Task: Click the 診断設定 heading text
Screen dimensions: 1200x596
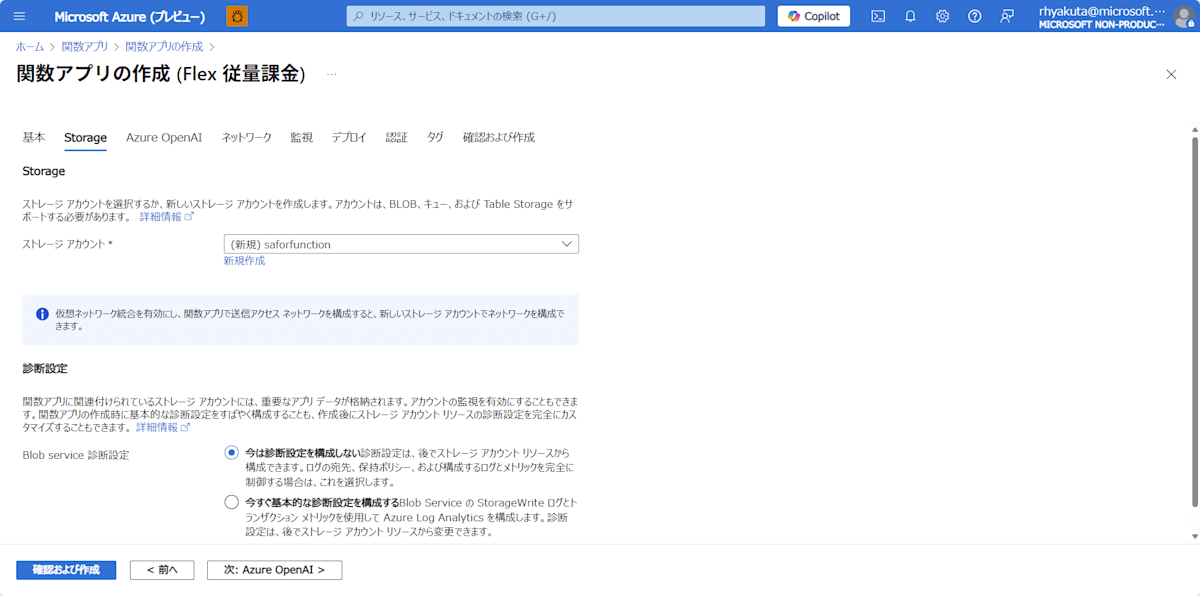Action: pyautogui.click(x=45, y=369)
